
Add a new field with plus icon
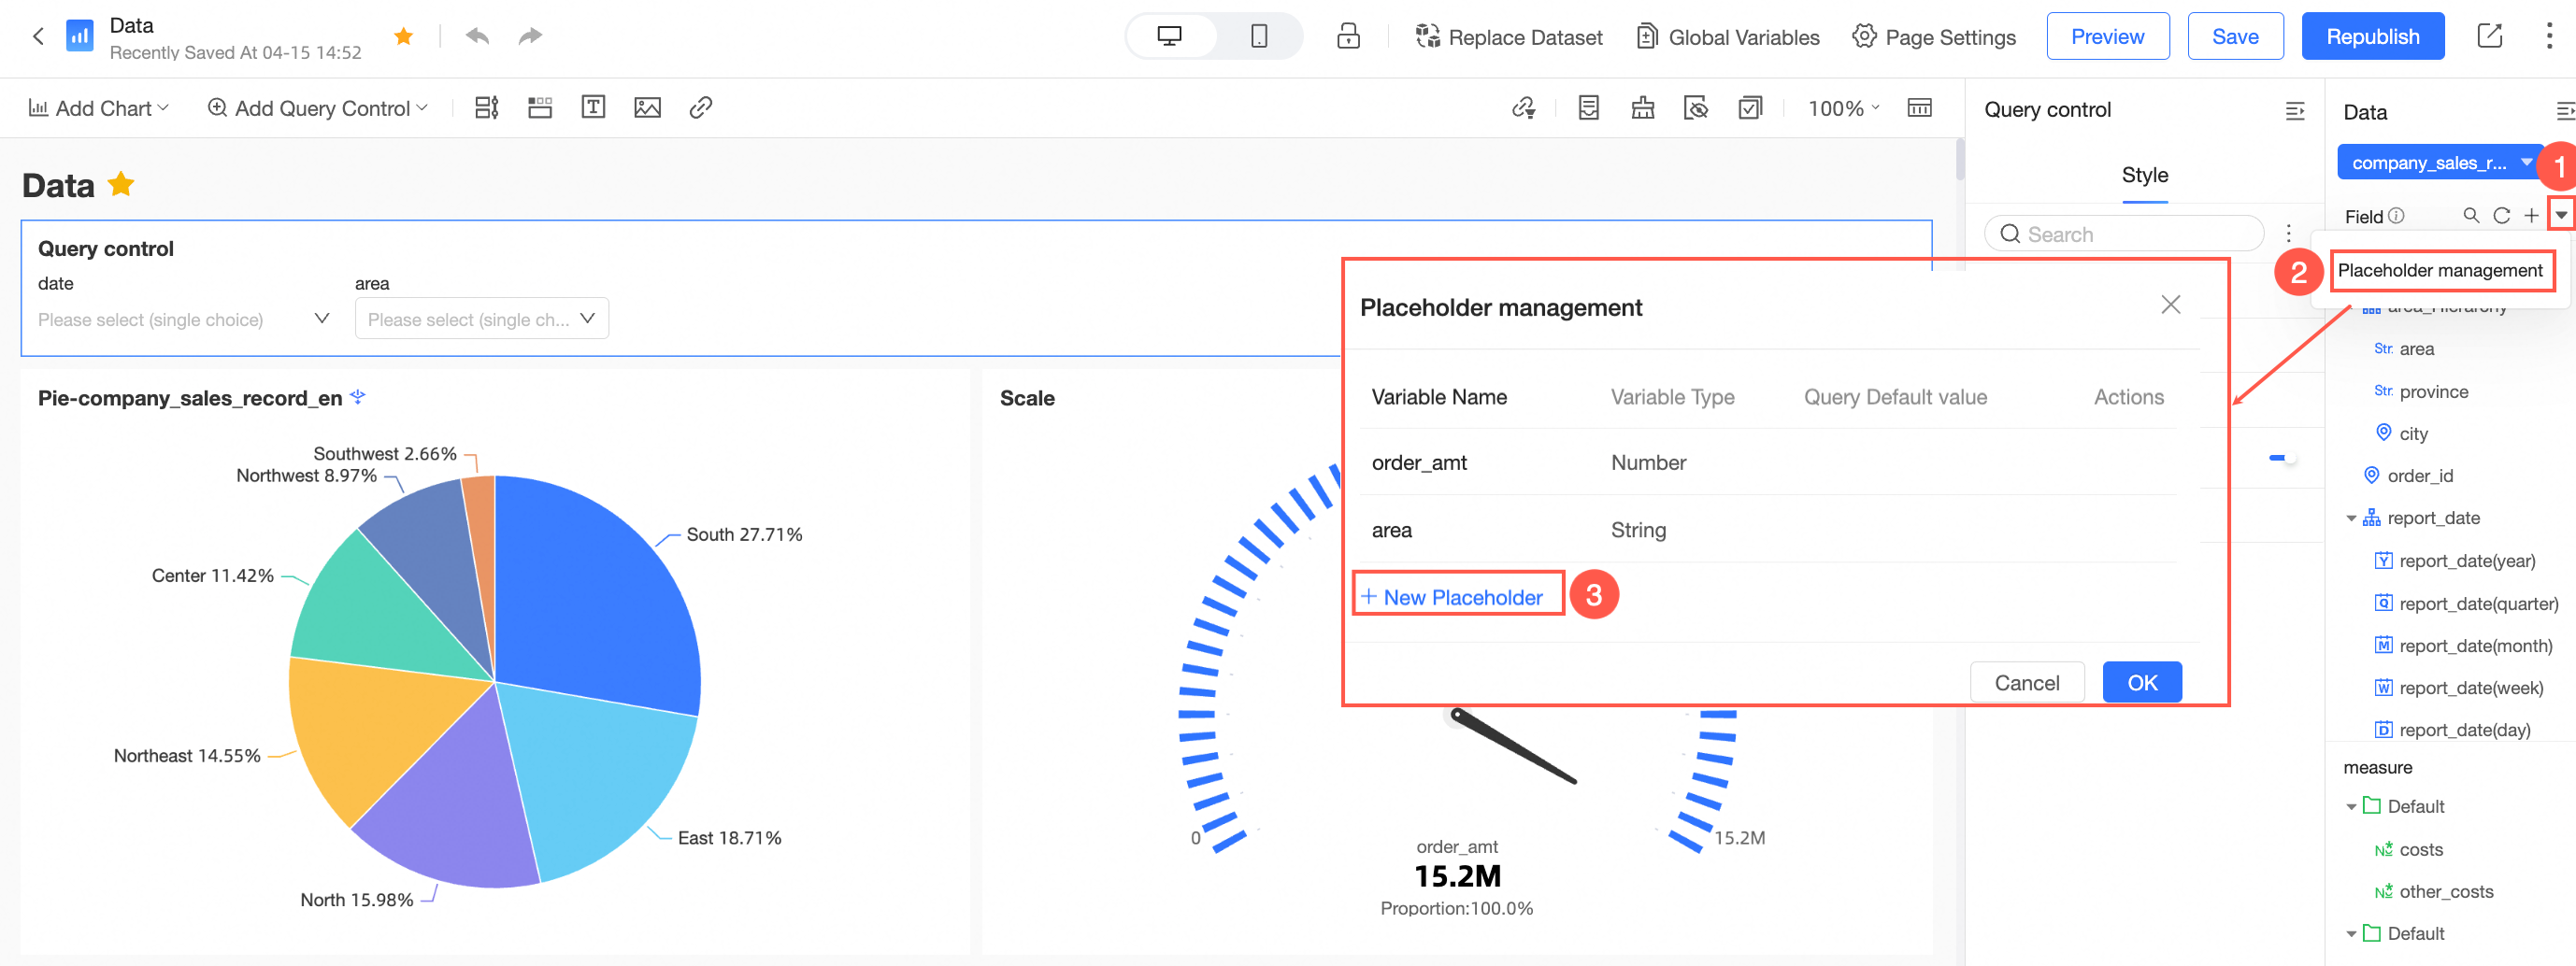click(2531, 216)
